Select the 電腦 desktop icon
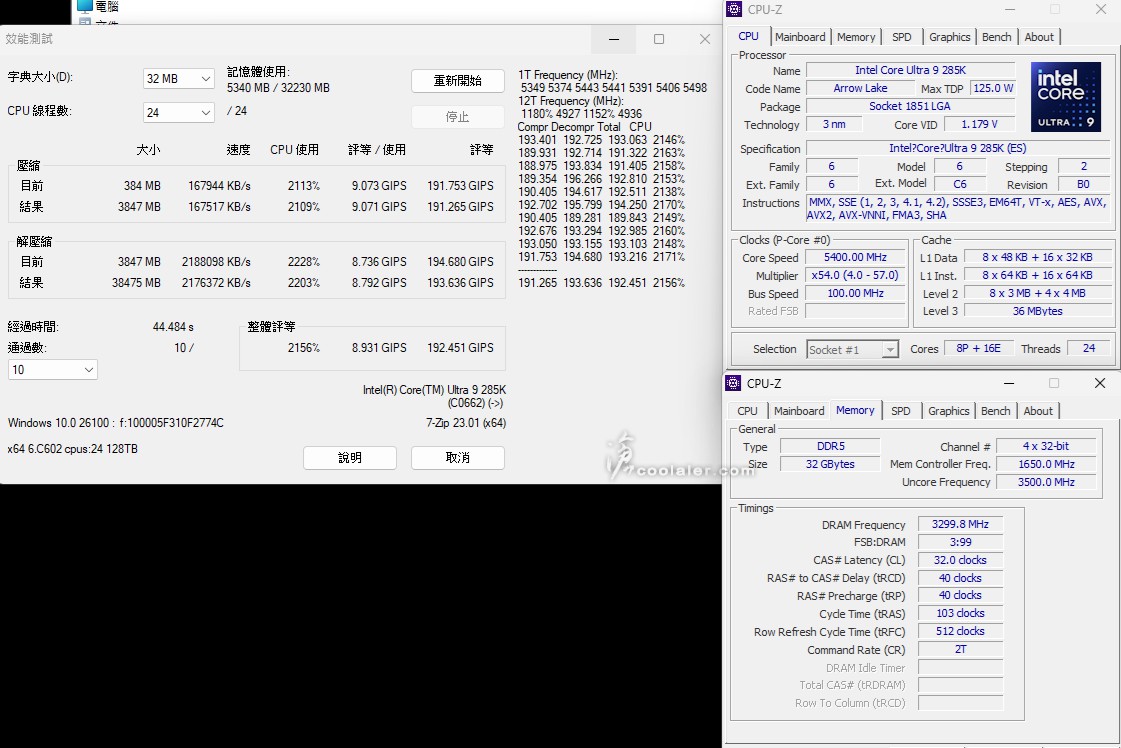Image resolution: width=1121 pixels, height=748 pixels. pyautogui.click(x=85, y=5)
